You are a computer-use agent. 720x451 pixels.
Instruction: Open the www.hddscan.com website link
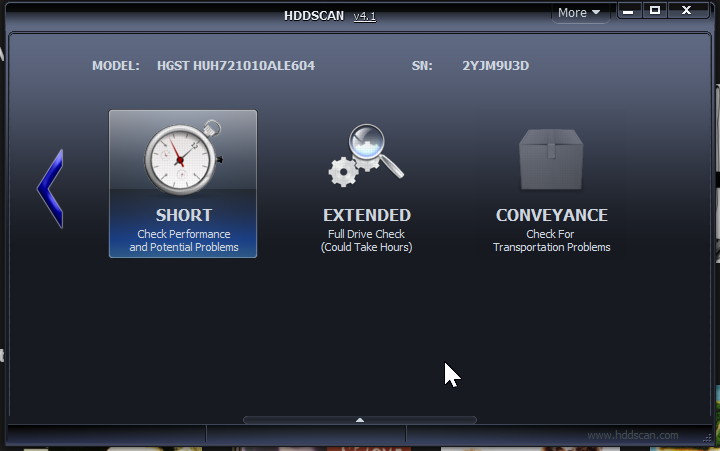coord(633,435)
